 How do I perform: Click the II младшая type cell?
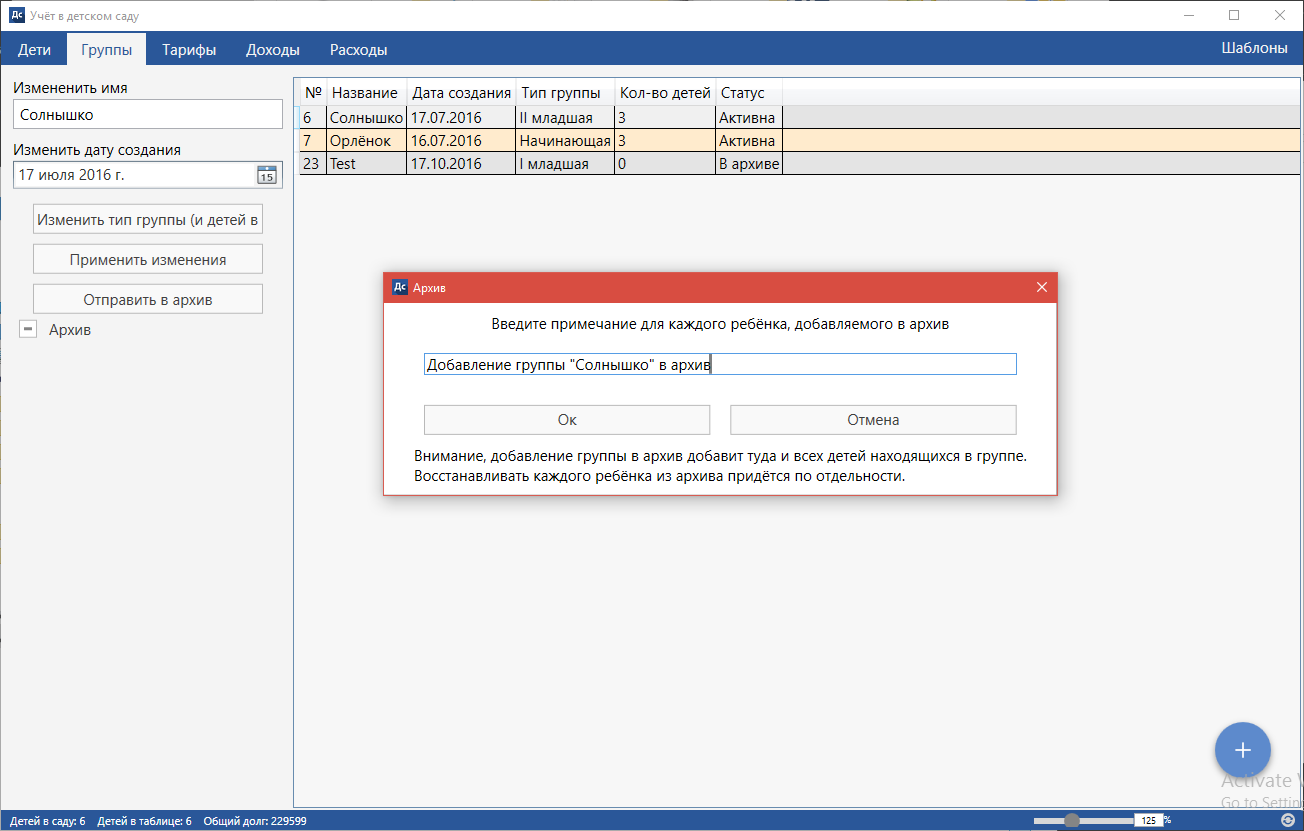tap(565, 117)
